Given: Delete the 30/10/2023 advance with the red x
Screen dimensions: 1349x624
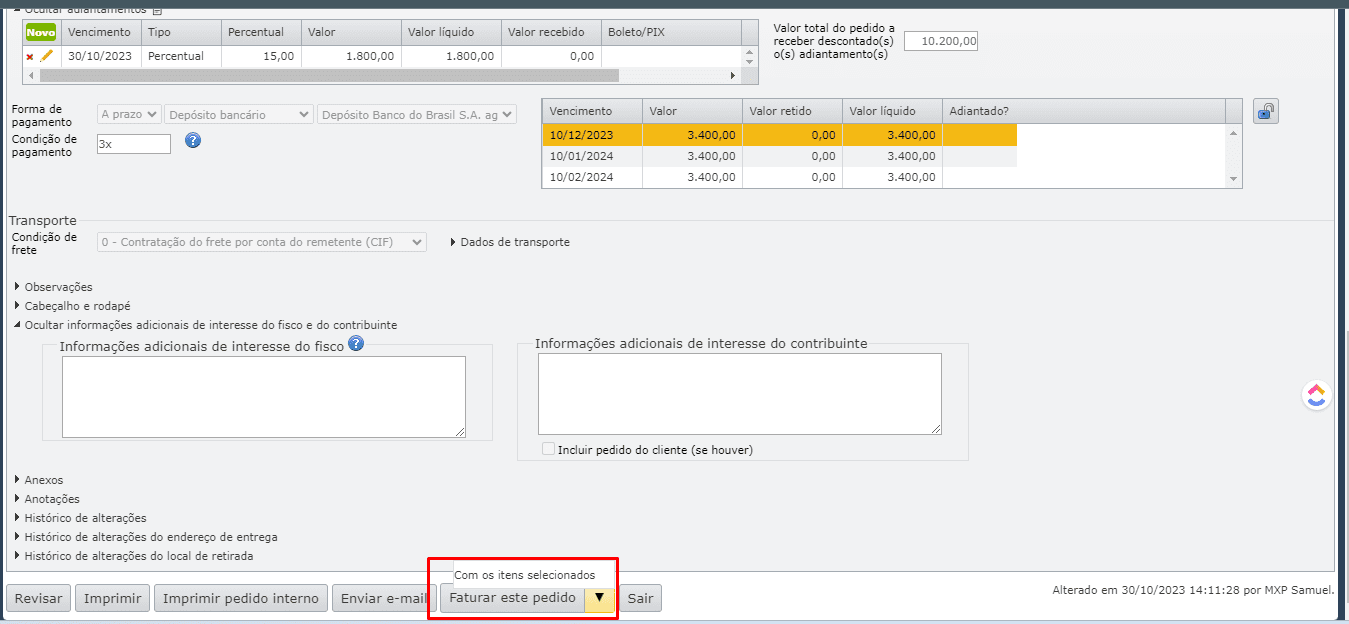Looking at the screenshot, I should tap(30, 57).
